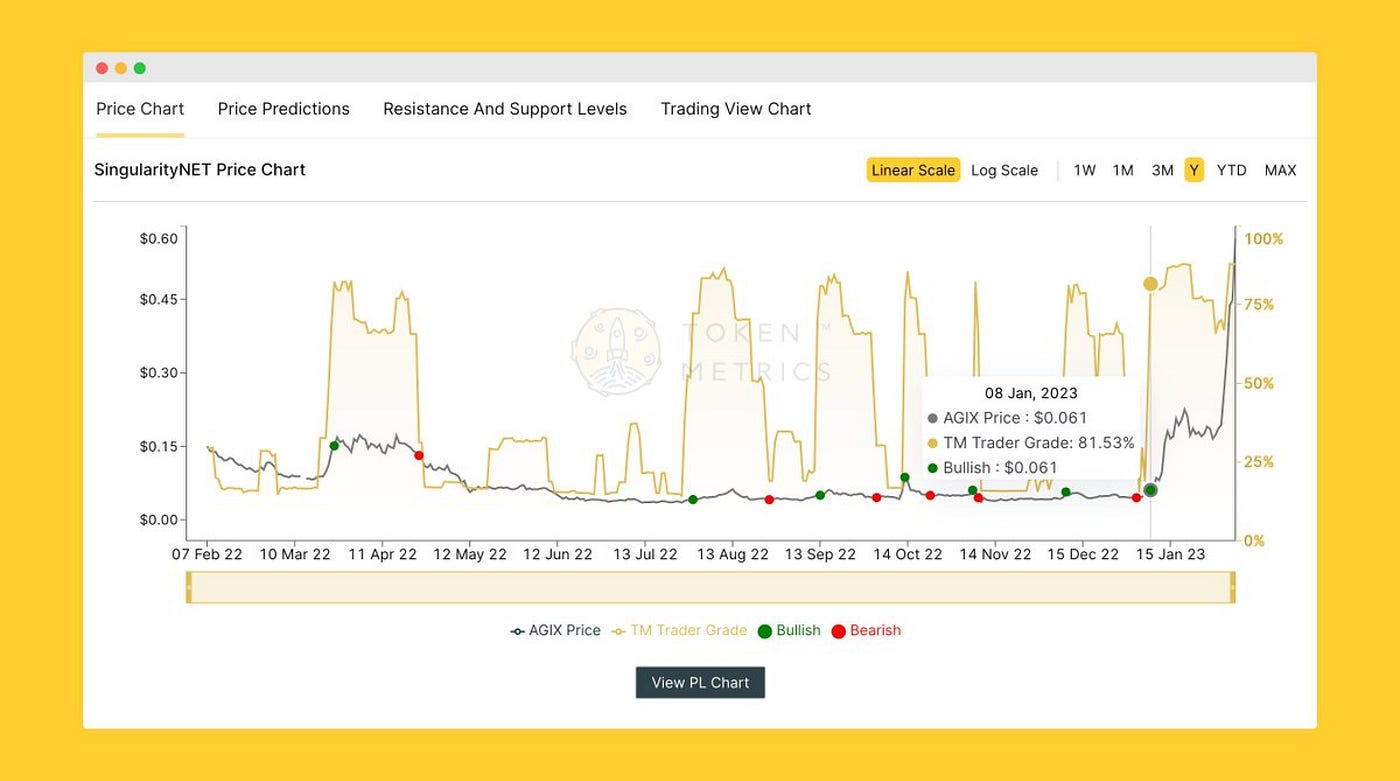Click tooltip line Bullish : $0.061
The width and height of the screenshot is (1400, 781).
pos(992,467)
